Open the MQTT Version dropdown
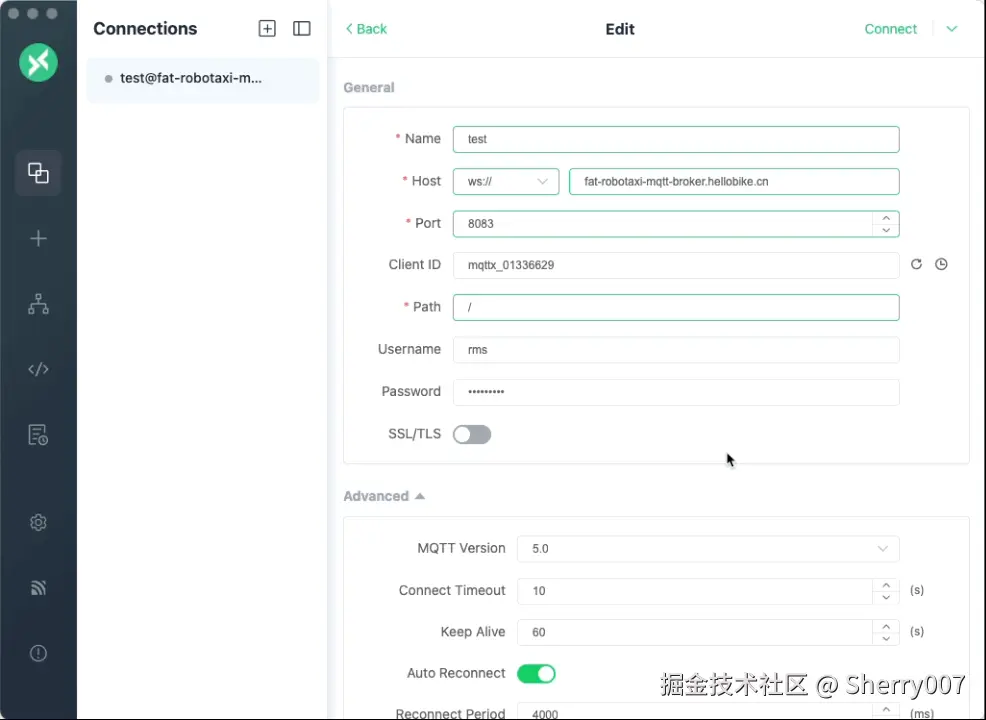This screenshot has width=986, height=720. click(x=708, y=549)
